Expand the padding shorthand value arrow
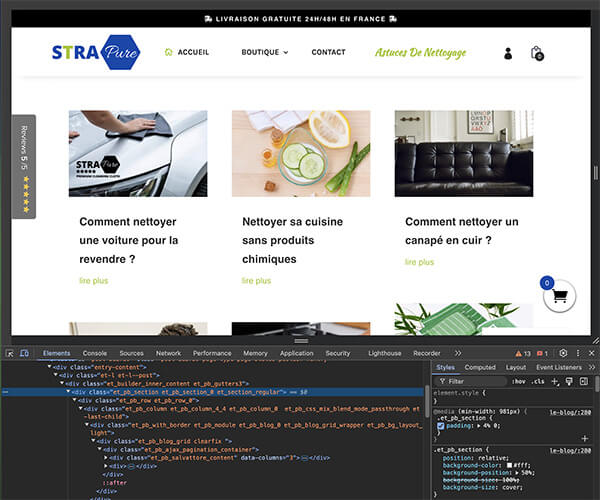600x500 pixels. coord(480,426)
